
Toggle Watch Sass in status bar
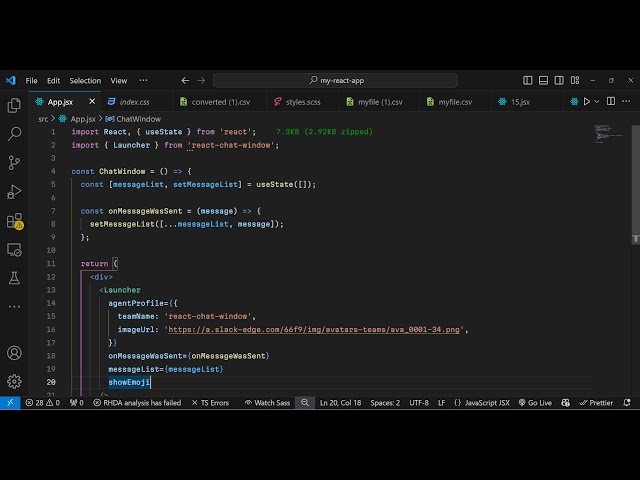coord(266,403)
